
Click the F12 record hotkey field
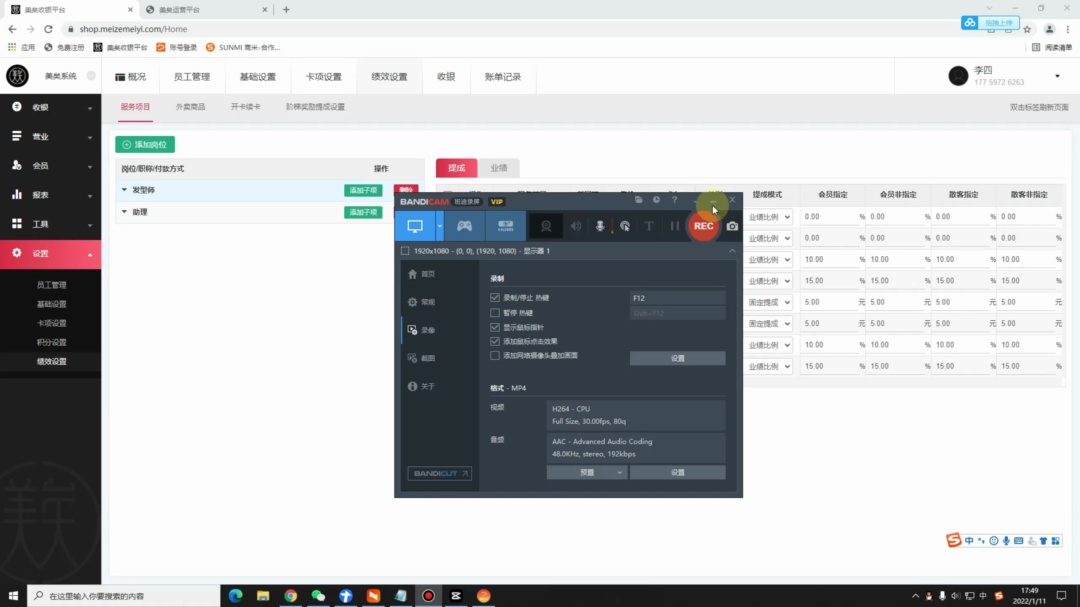click(x=677, y=298)
